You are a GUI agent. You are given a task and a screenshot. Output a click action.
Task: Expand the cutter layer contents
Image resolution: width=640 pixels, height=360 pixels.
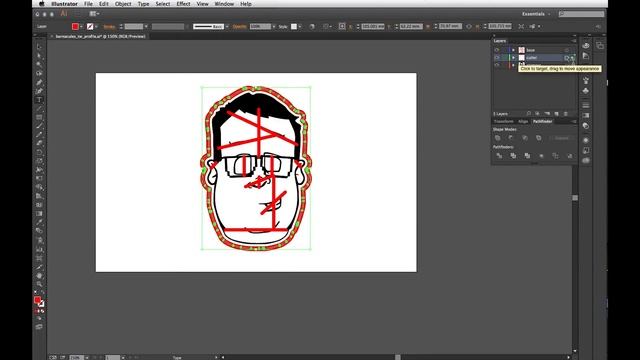[x=513, y=58]
